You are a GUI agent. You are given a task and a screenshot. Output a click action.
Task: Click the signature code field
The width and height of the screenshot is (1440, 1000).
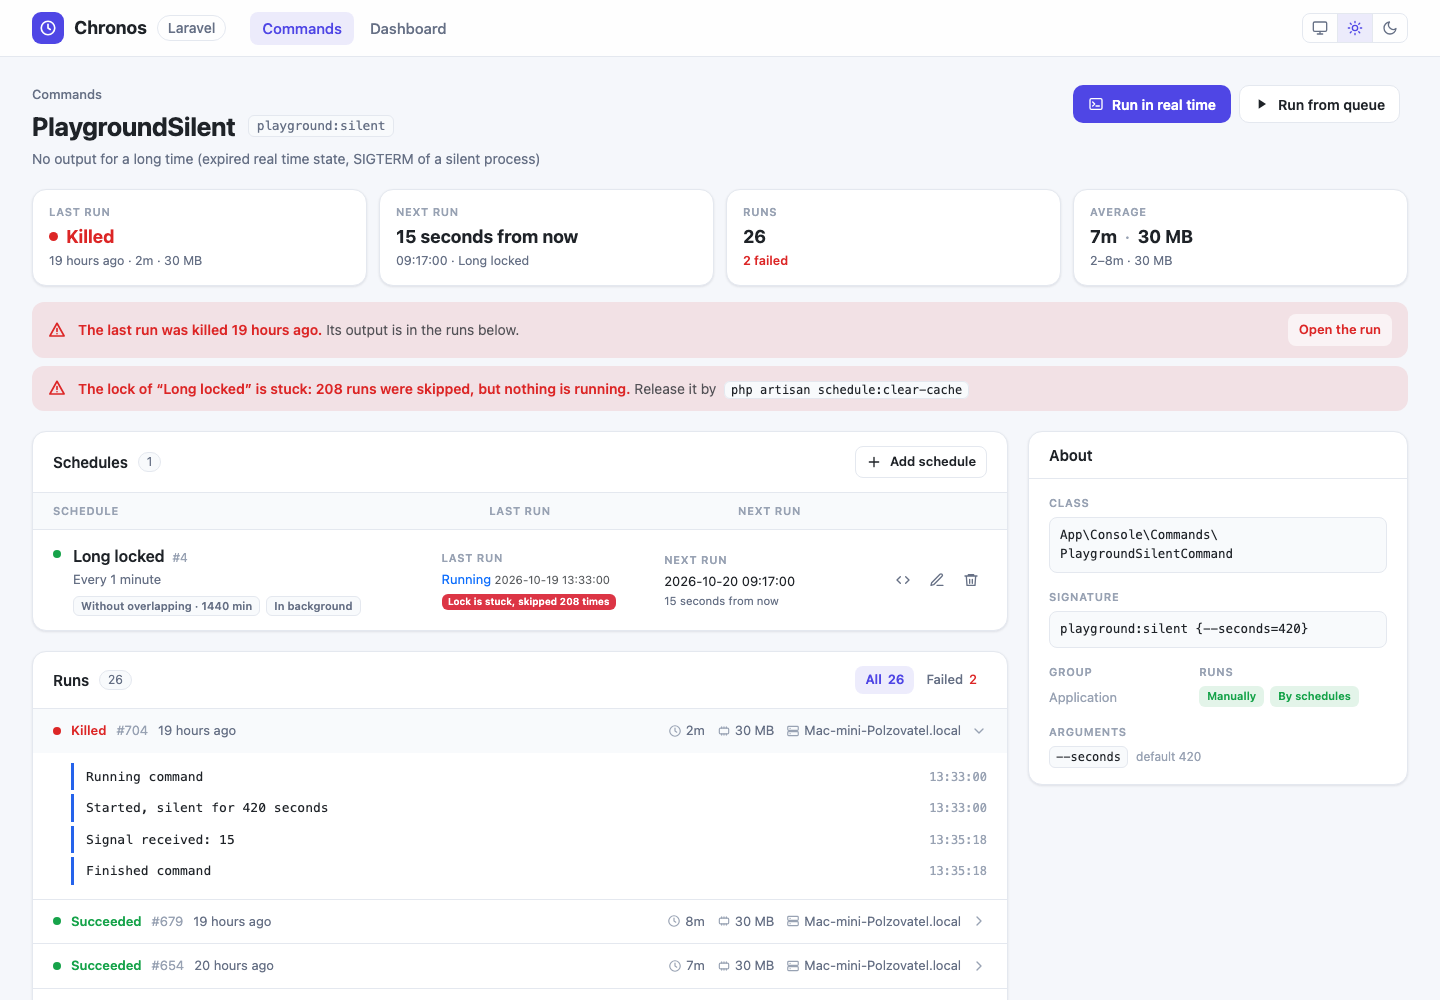[1218, 629]
